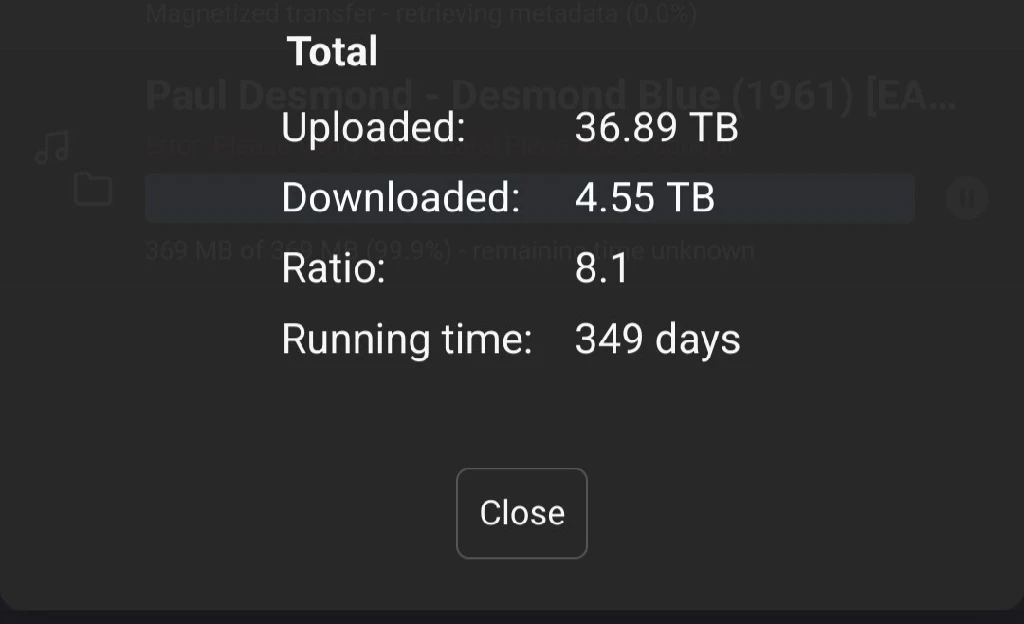Open the dimmed folder icon

[93, 189]
